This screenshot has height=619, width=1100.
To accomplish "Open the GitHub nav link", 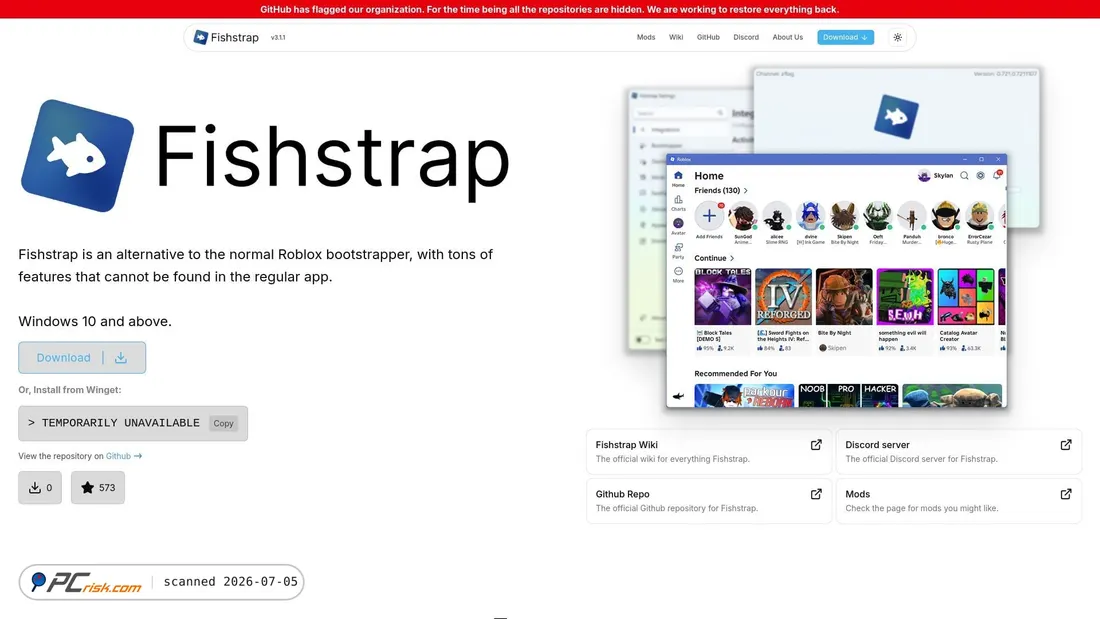I will [x=709, y=37].
